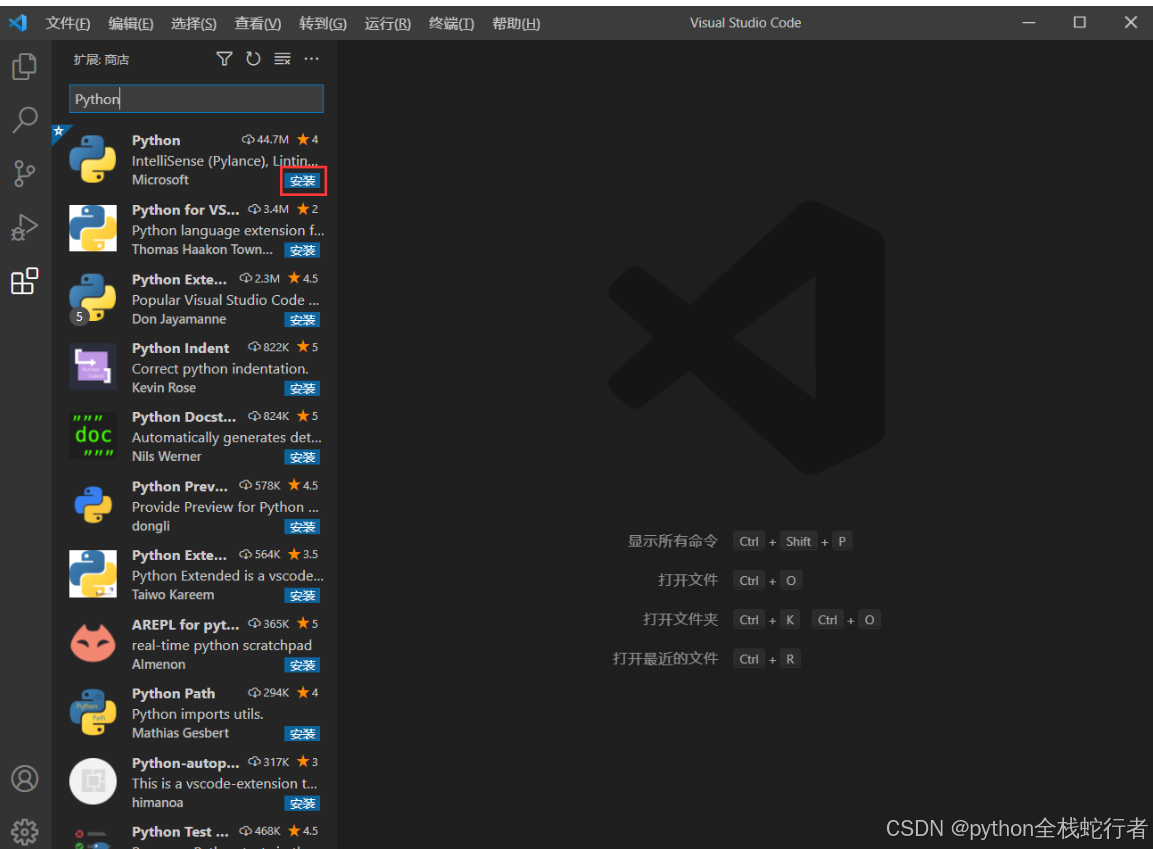
Task: Open the Explorer view in activity bar
Action: [24, 66]
